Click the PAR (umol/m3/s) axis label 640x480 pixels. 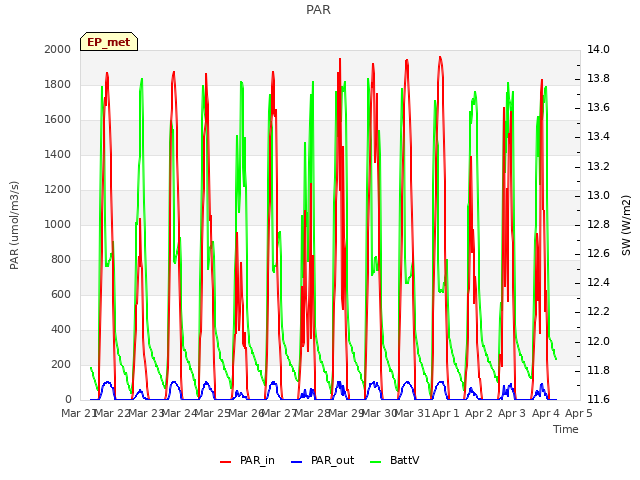click(14, 225)
